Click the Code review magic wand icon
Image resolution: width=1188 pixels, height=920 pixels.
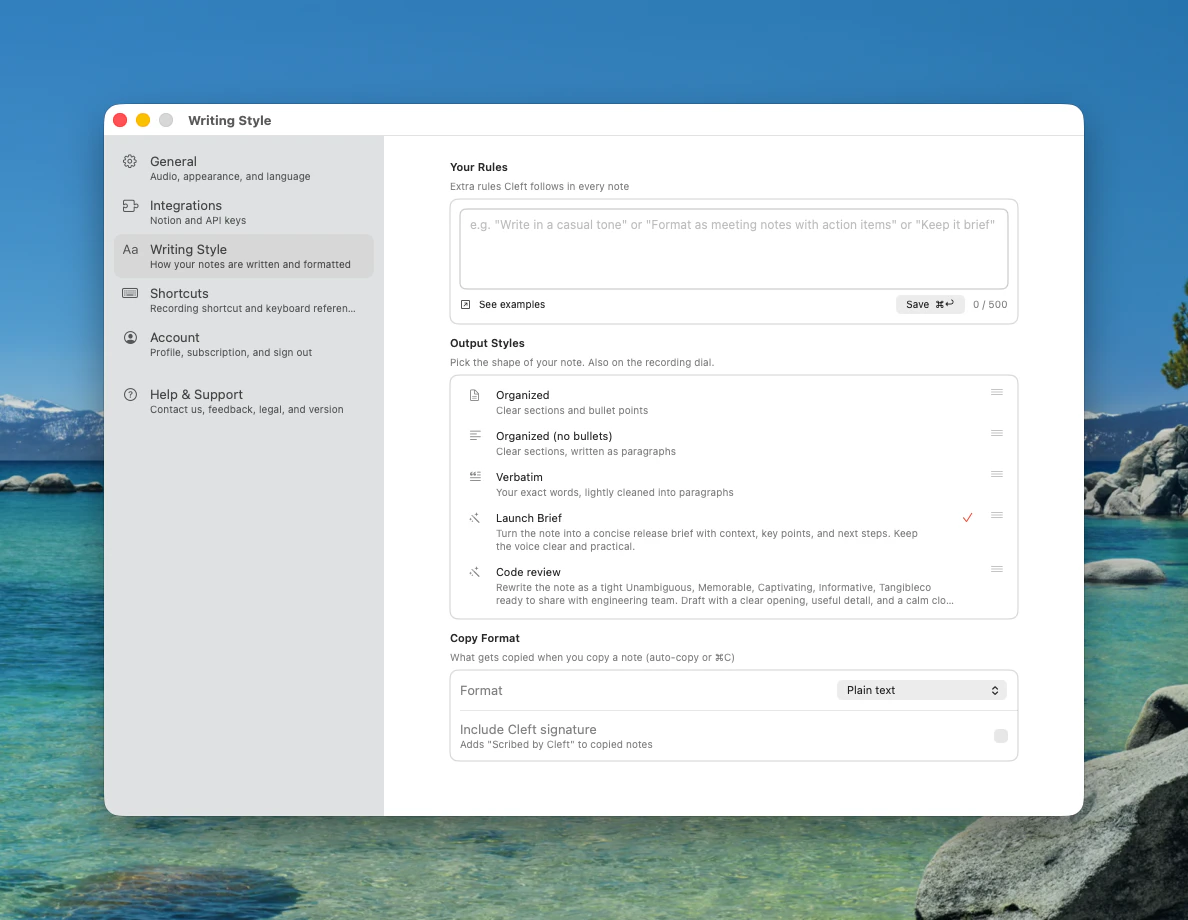coord(474,572)
